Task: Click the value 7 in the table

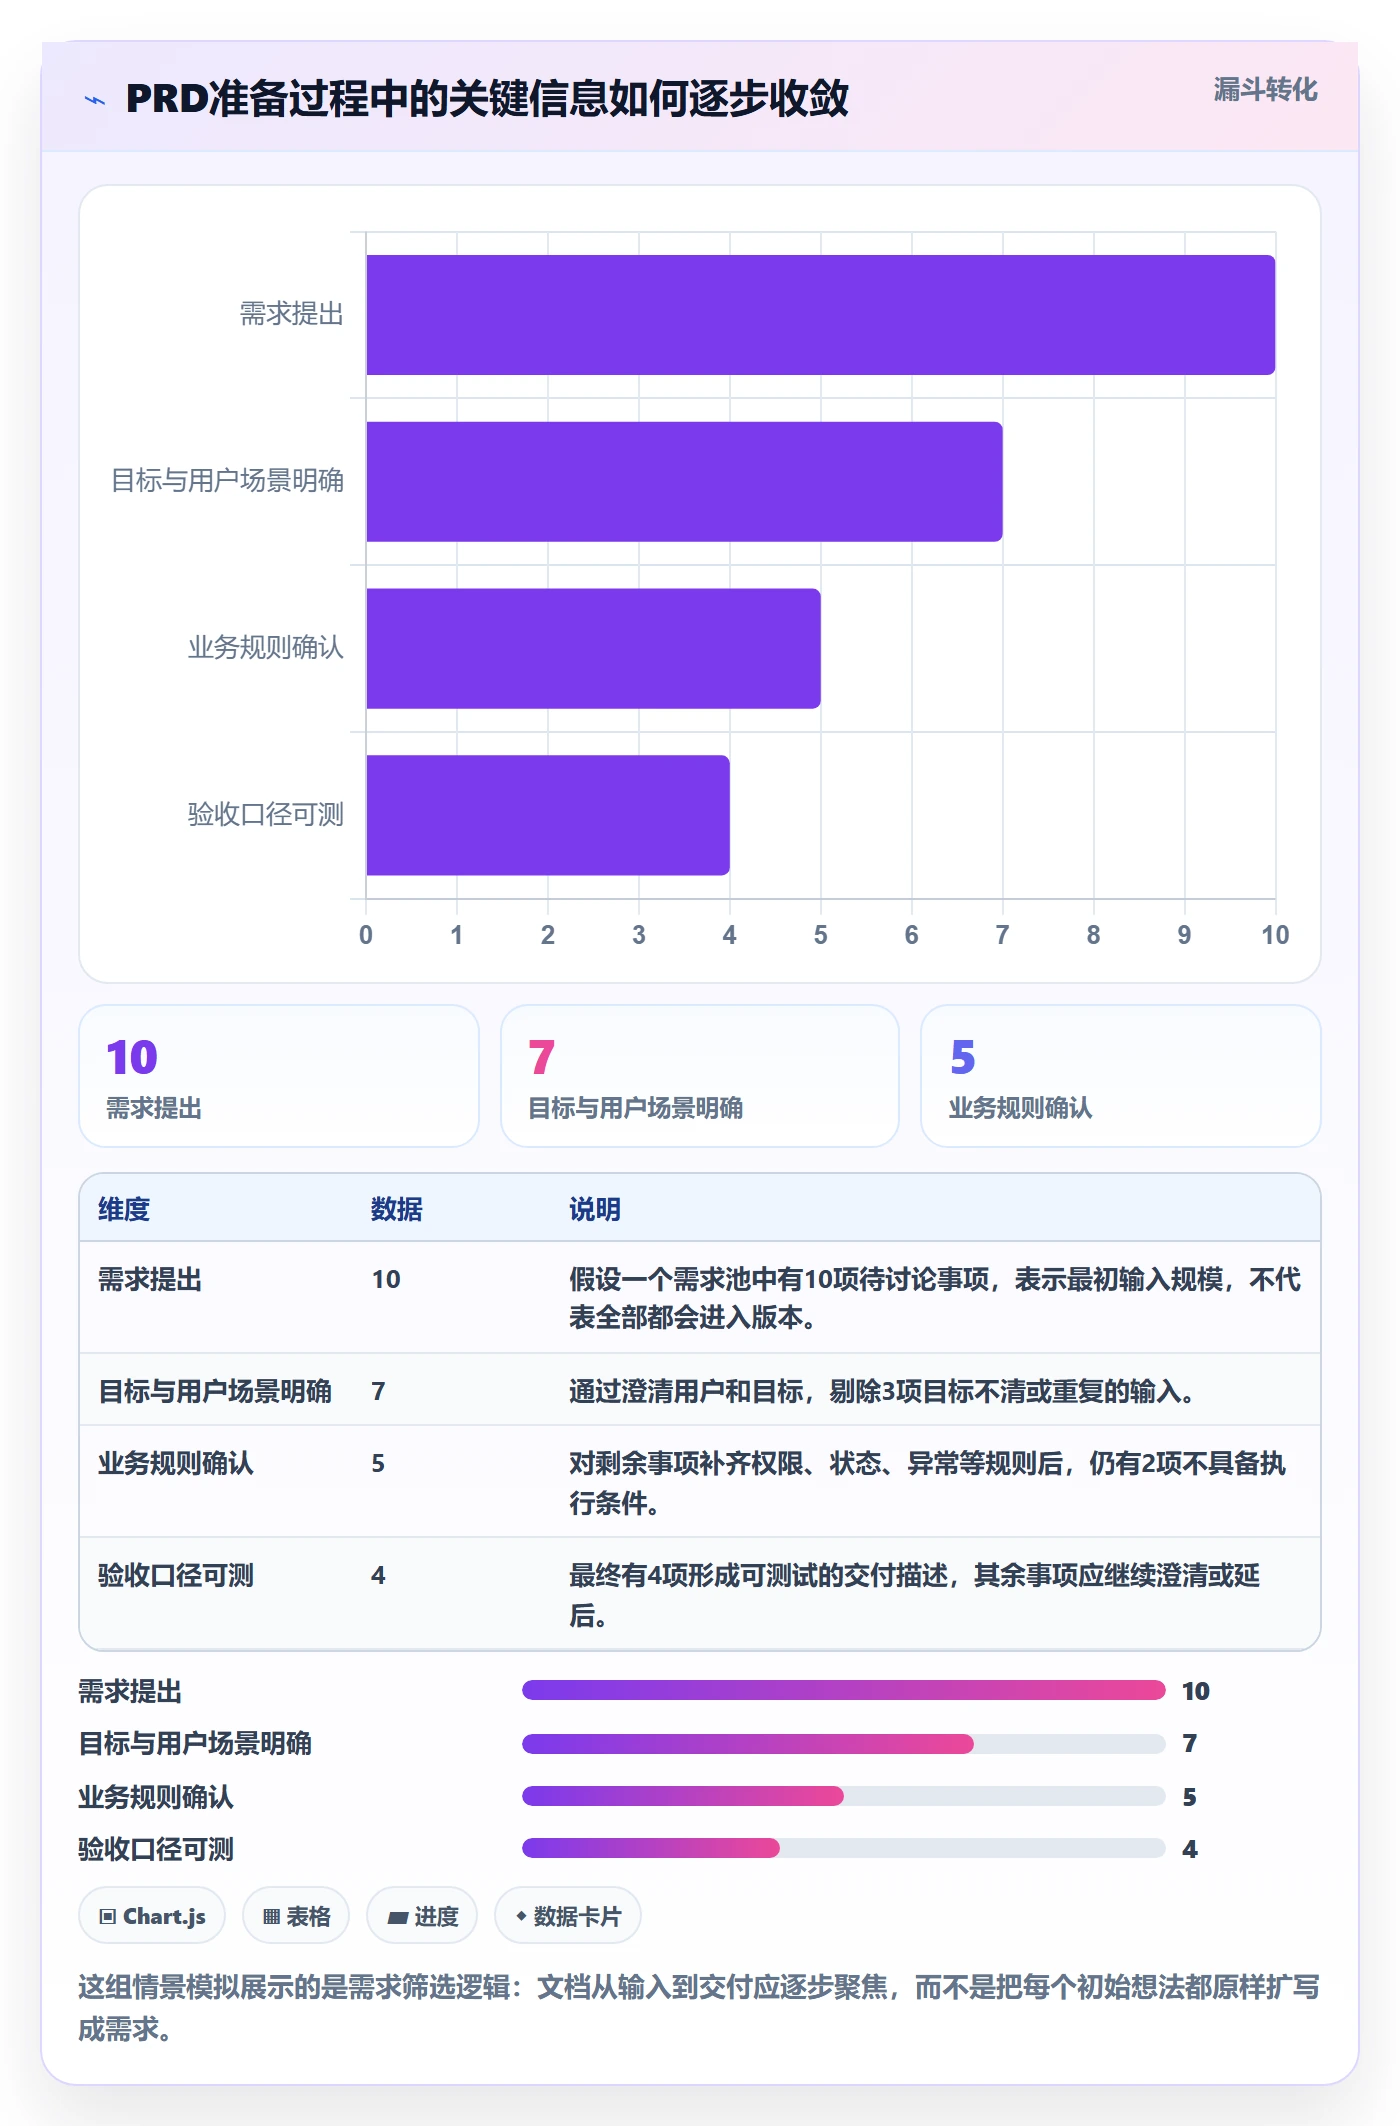Action: coord(378,1391)
